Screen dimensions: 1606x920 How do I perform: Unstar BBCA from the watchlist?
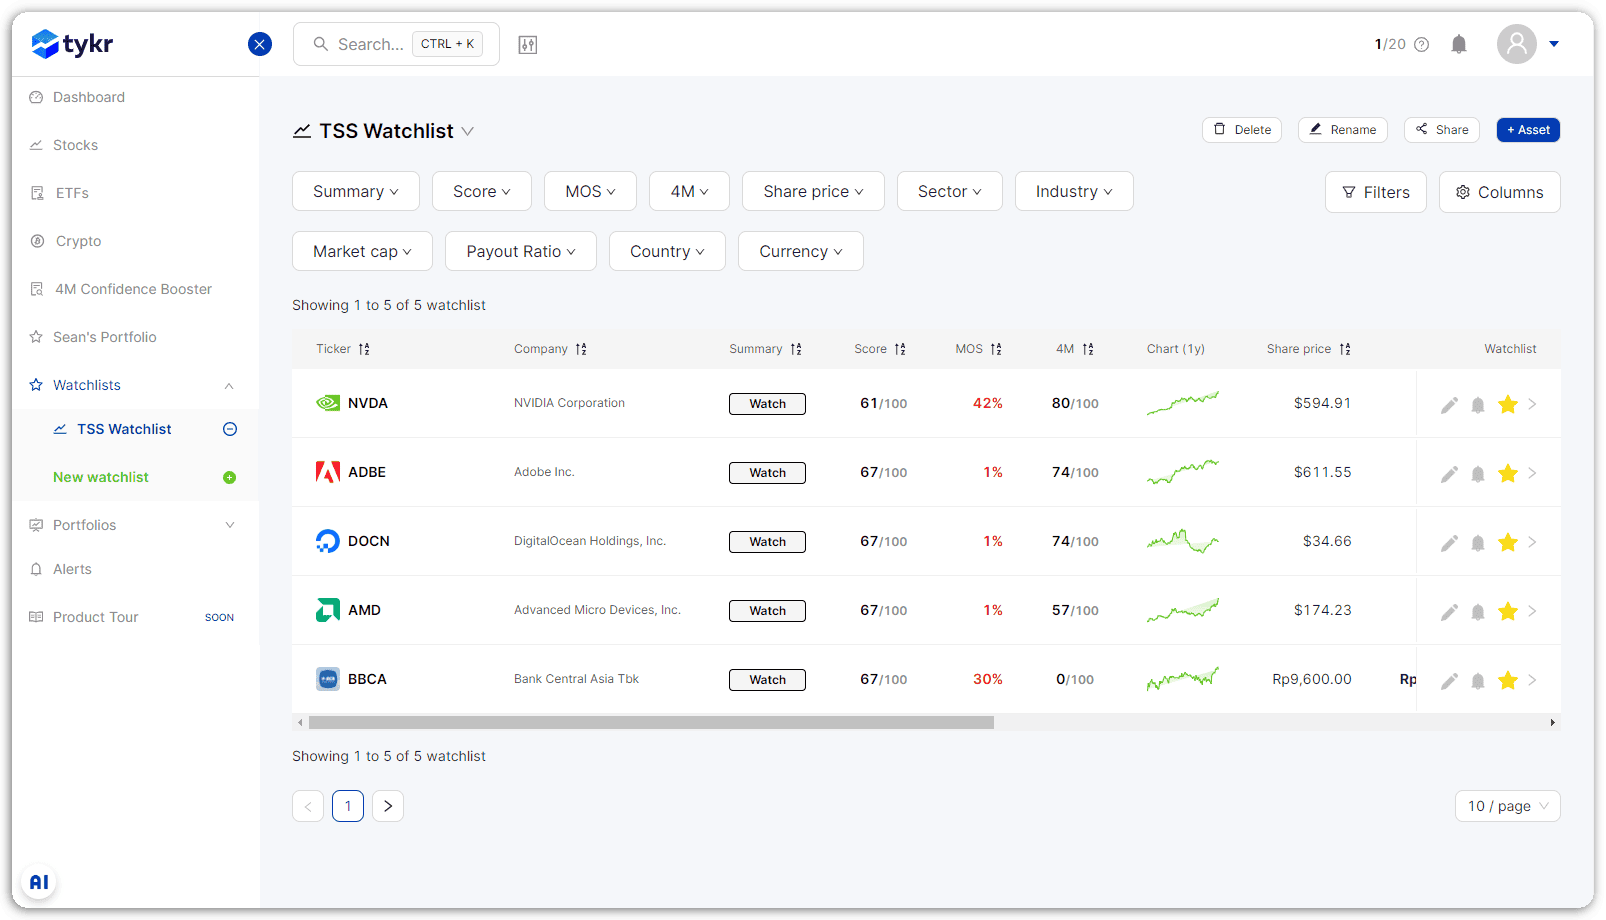pyautogui.click(x=1508, y=680)
